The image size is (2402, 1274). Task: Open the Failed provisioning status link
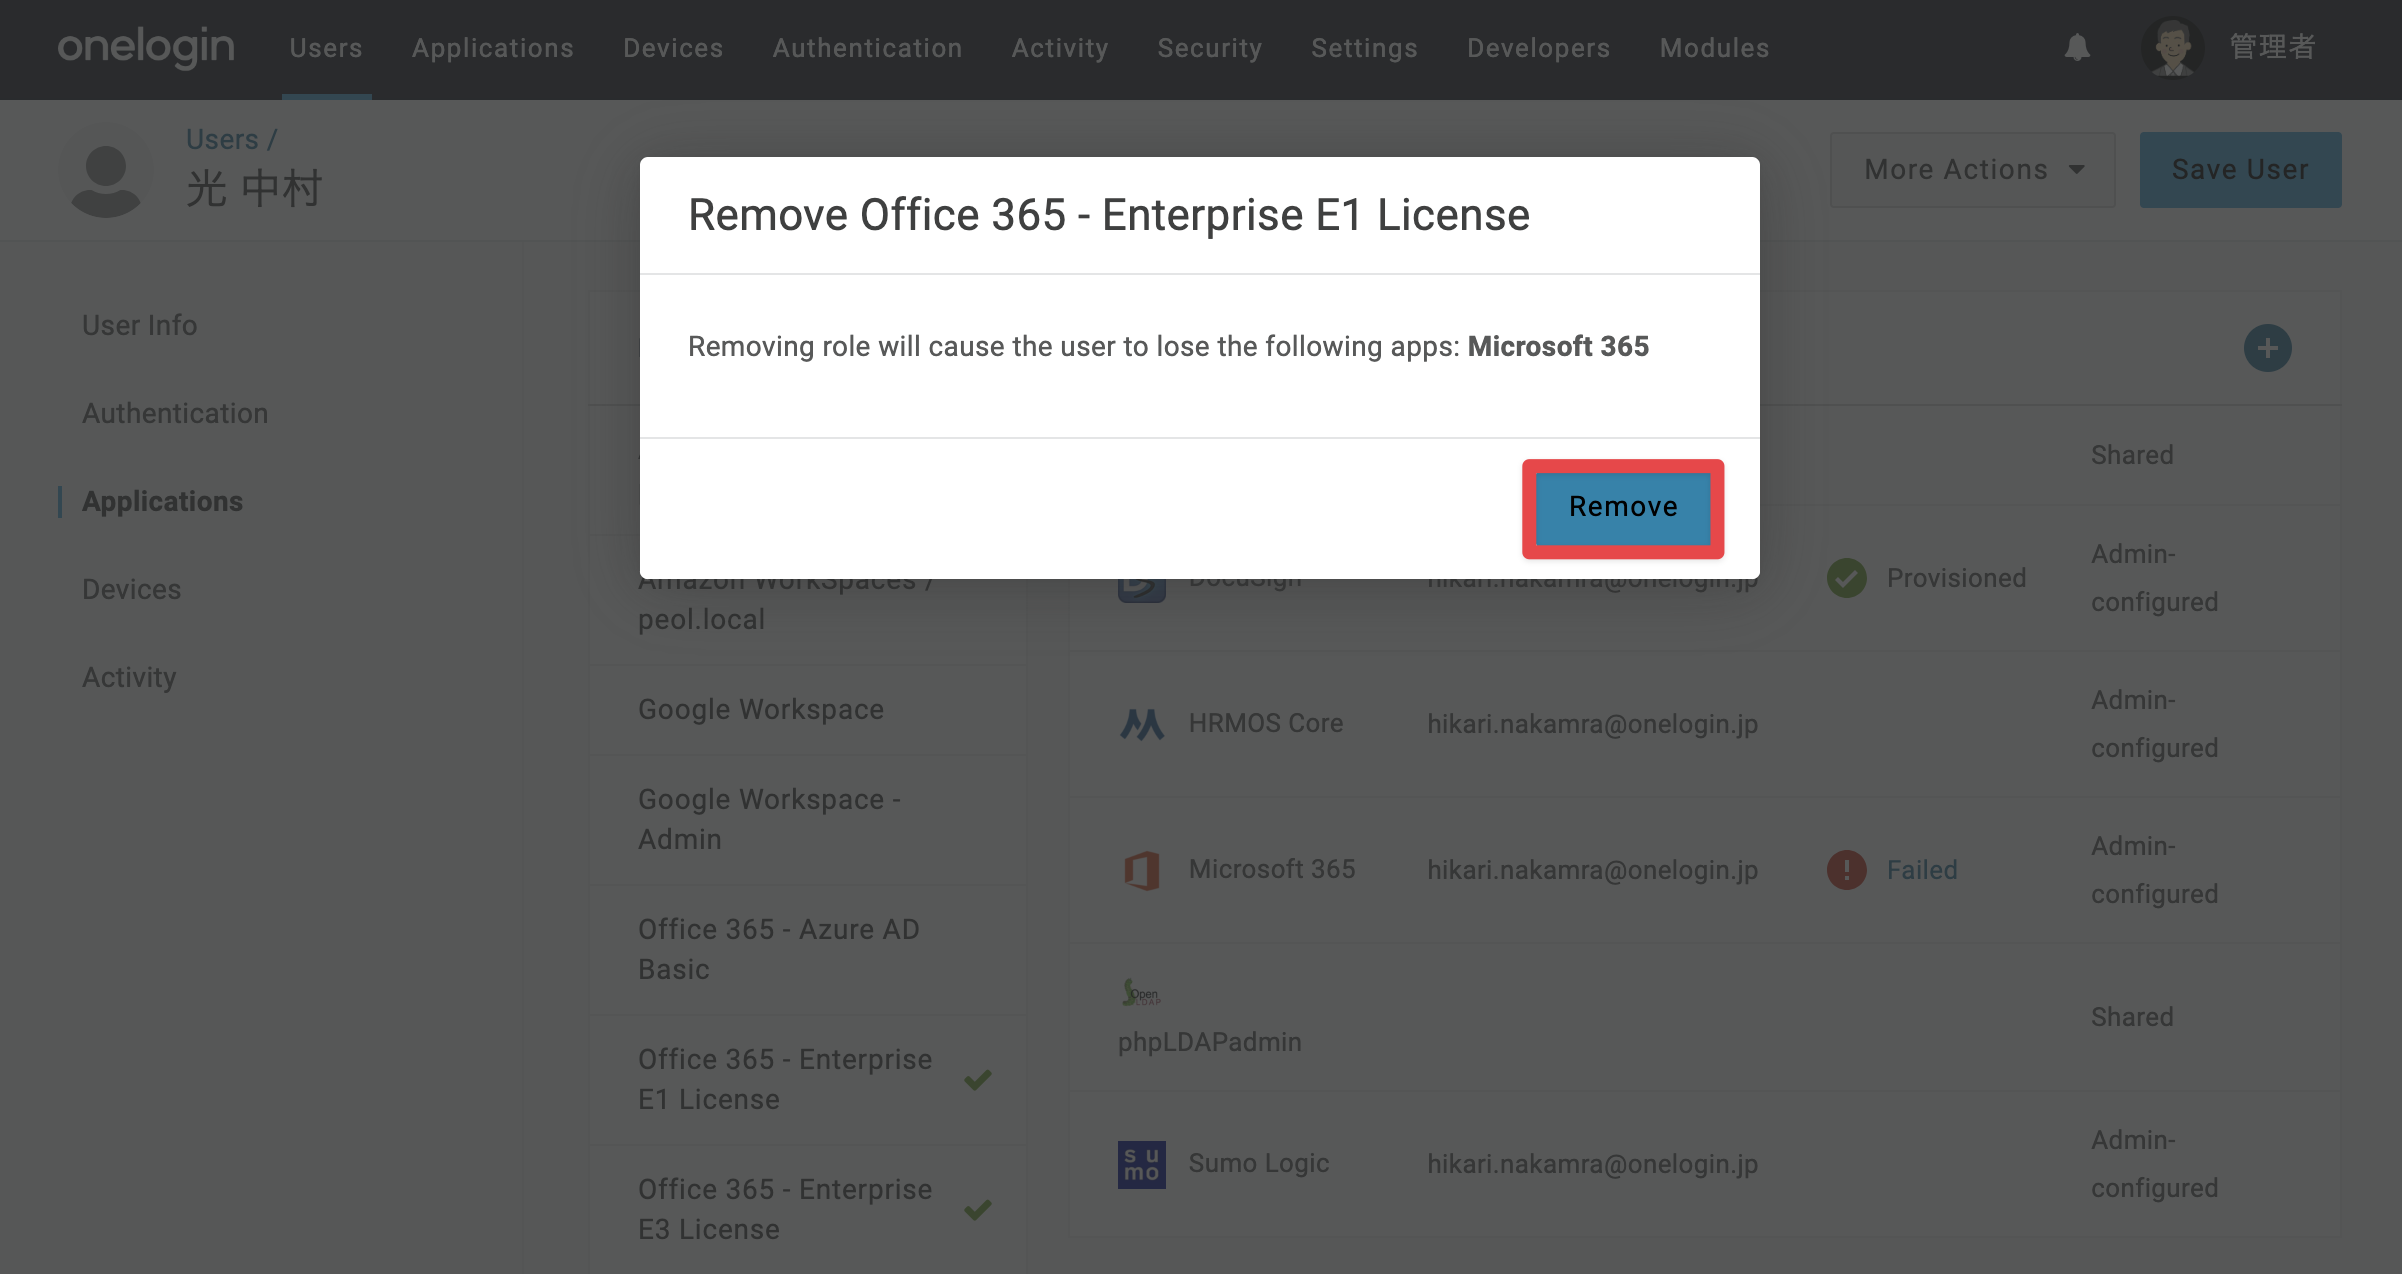pyautogui.click(x=1922, y=870)
